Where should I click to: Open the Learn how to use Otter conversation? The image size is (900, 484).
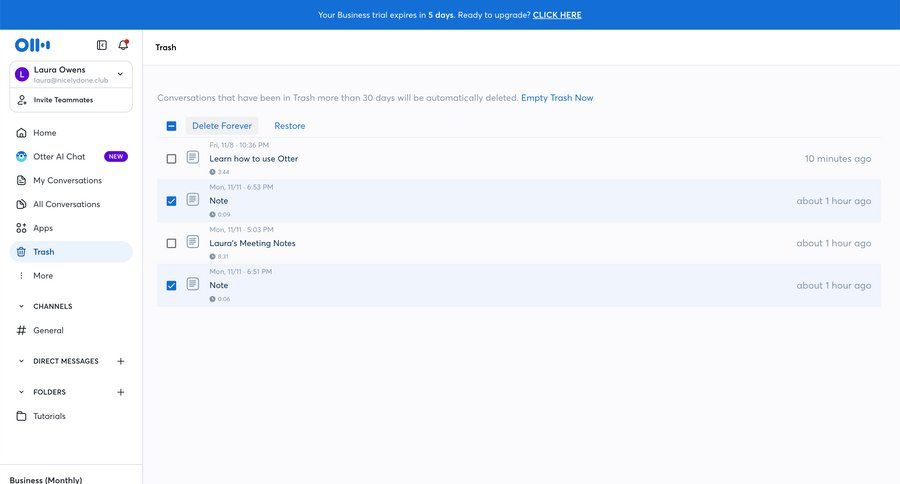point(253,158)
